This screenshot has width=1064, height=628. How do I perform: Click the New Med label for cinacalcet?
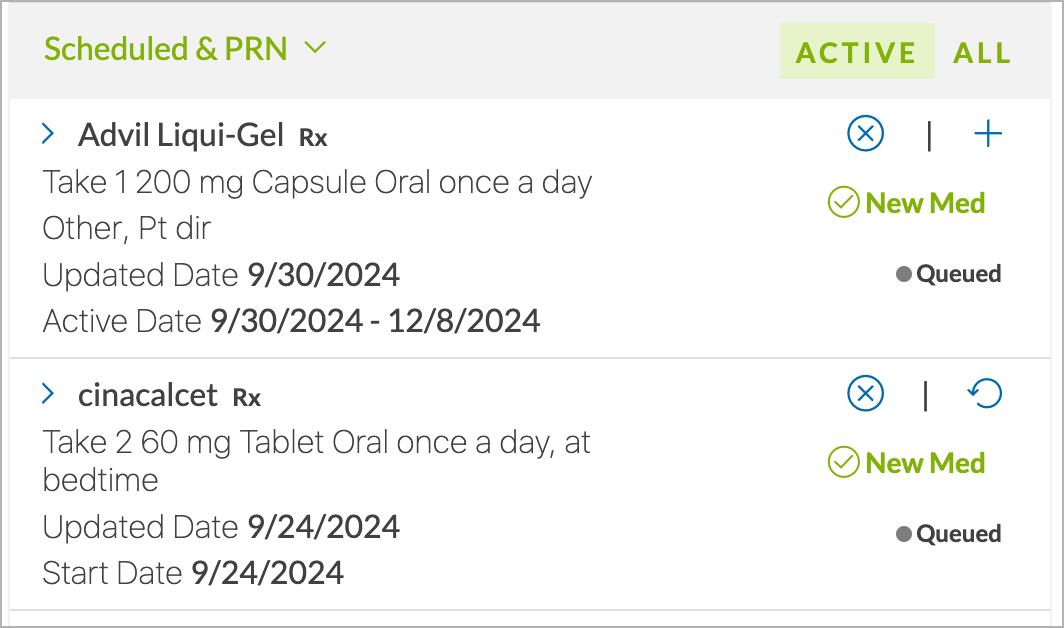coord(925,462)
